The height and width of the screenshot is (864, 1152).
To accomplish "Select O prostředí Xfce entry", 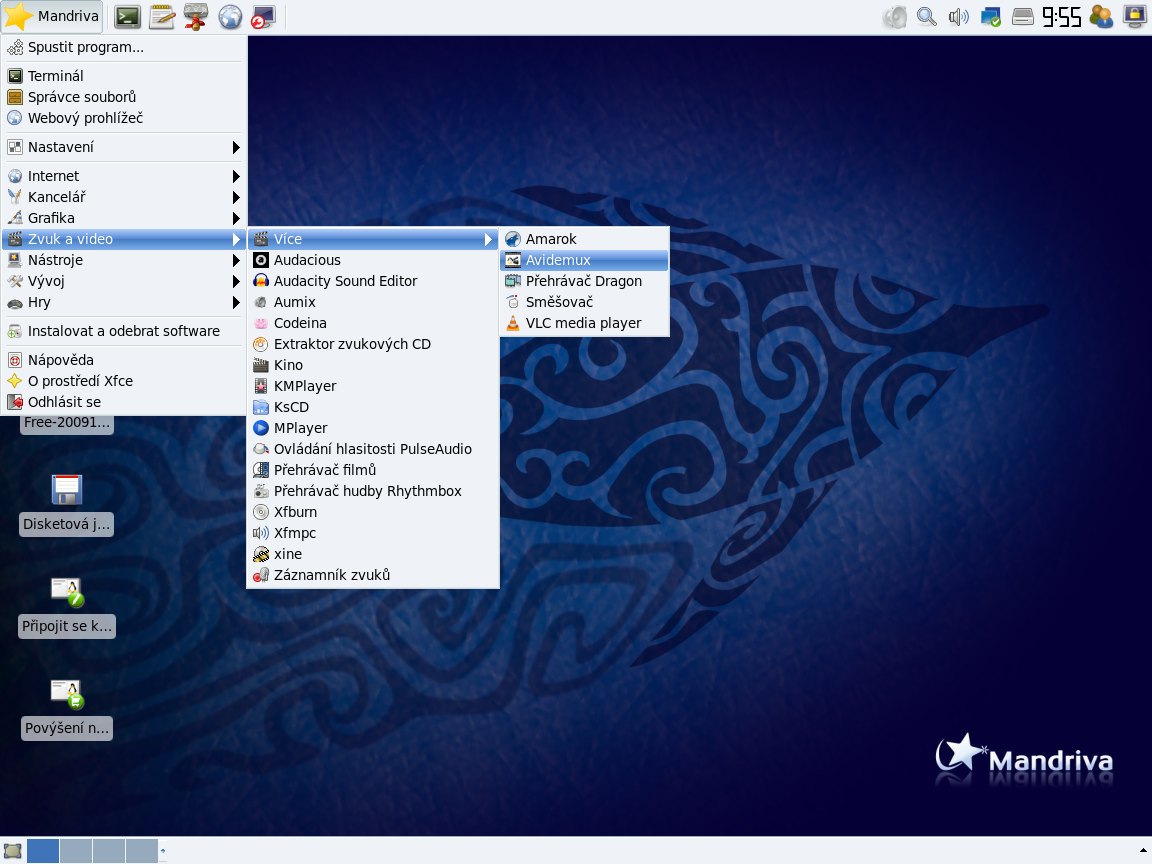I will (x=123, y=381).
